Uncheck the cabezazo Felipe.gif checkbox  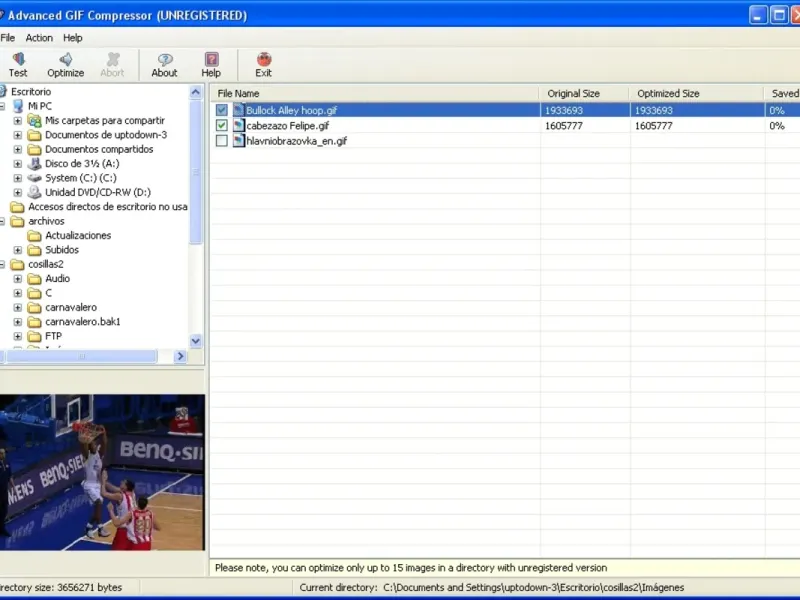222,126
